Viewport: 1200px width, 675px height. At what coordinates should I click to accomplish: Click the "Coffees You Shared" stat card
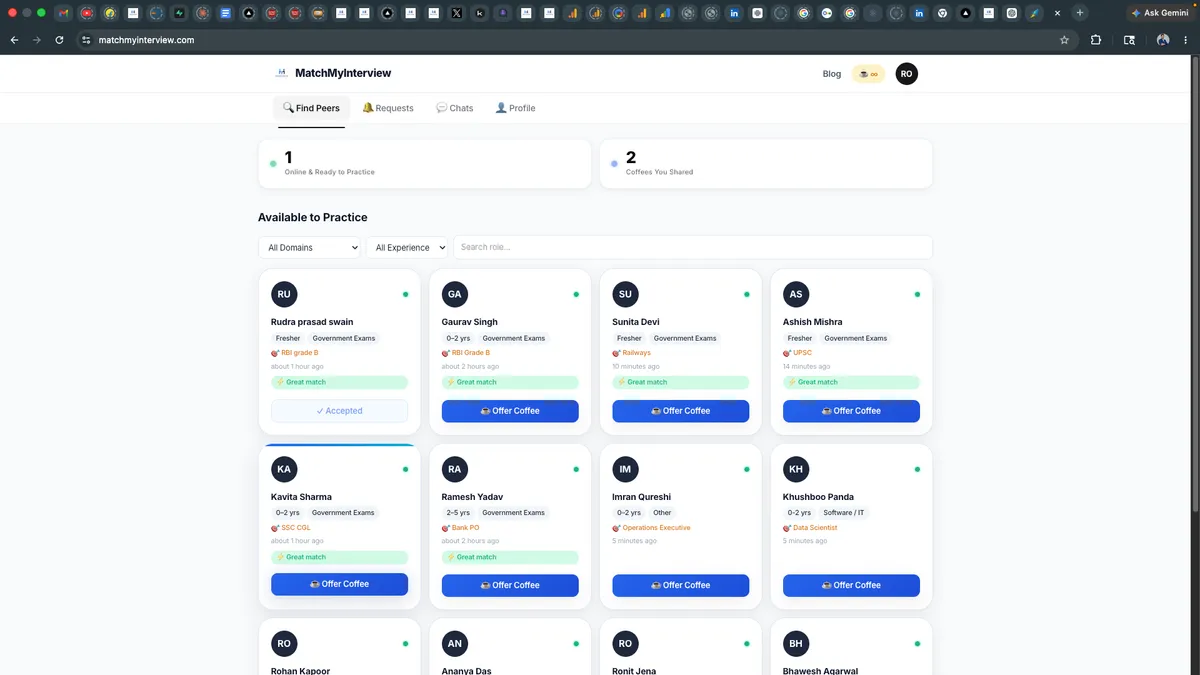point(766,163)
